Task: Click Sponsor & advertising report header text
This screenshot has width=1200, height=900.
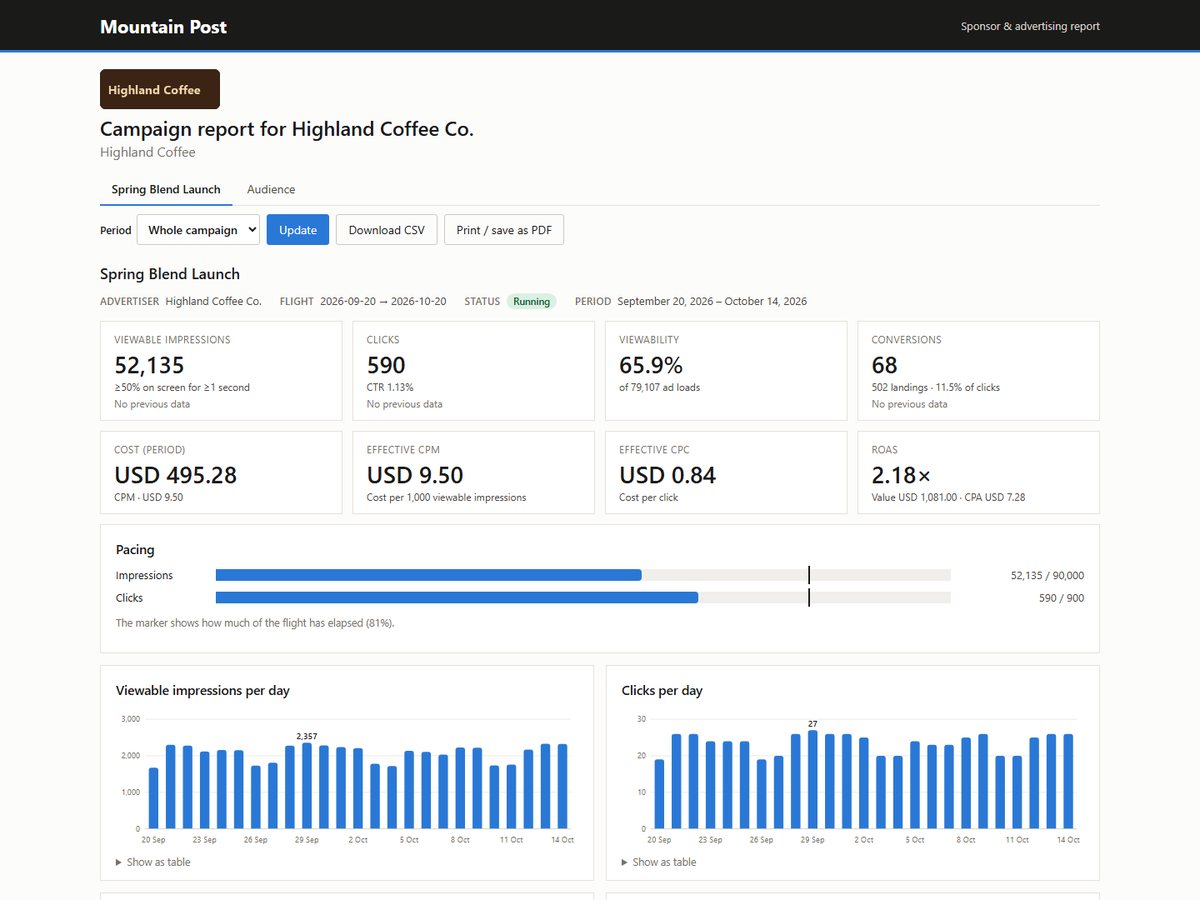Action: point(1030,26)
